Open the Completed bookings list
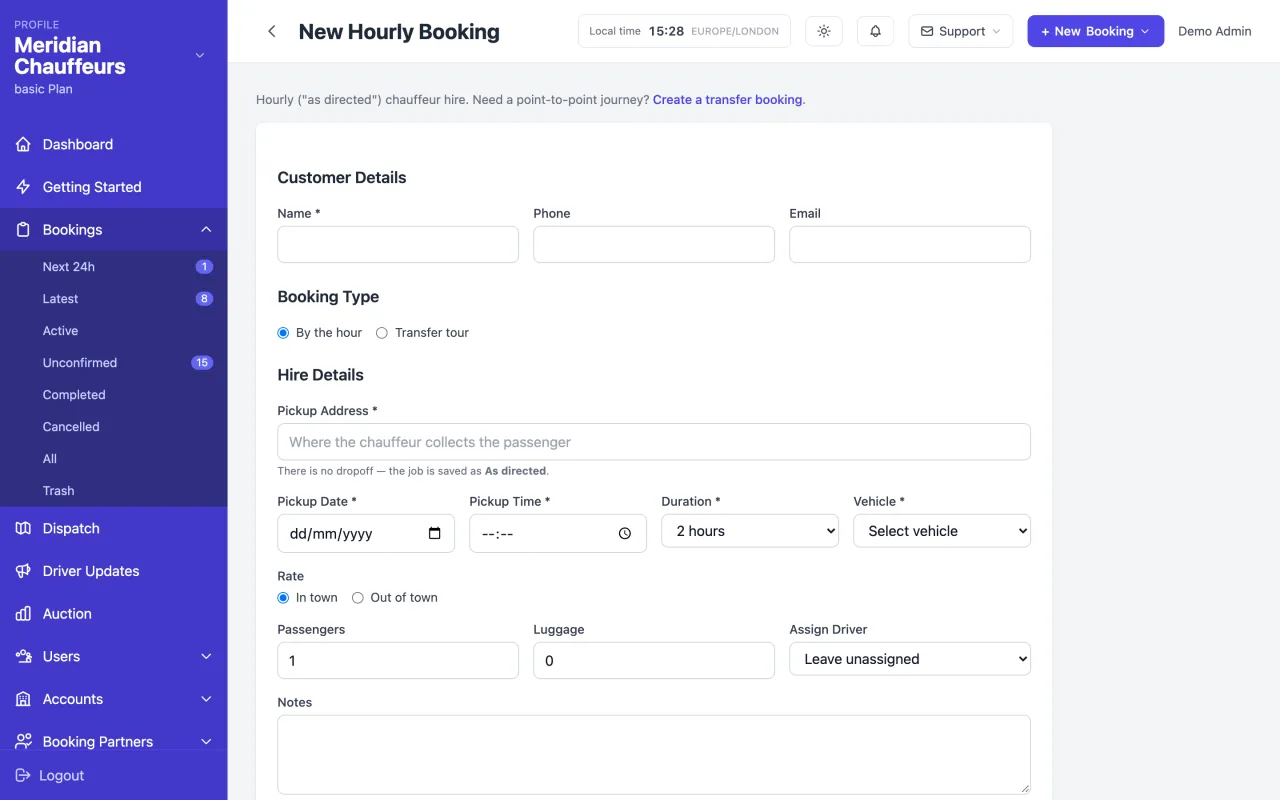The width and height of the screenshot is (1280, 800). pyautogui.click(x=114, y=395)
